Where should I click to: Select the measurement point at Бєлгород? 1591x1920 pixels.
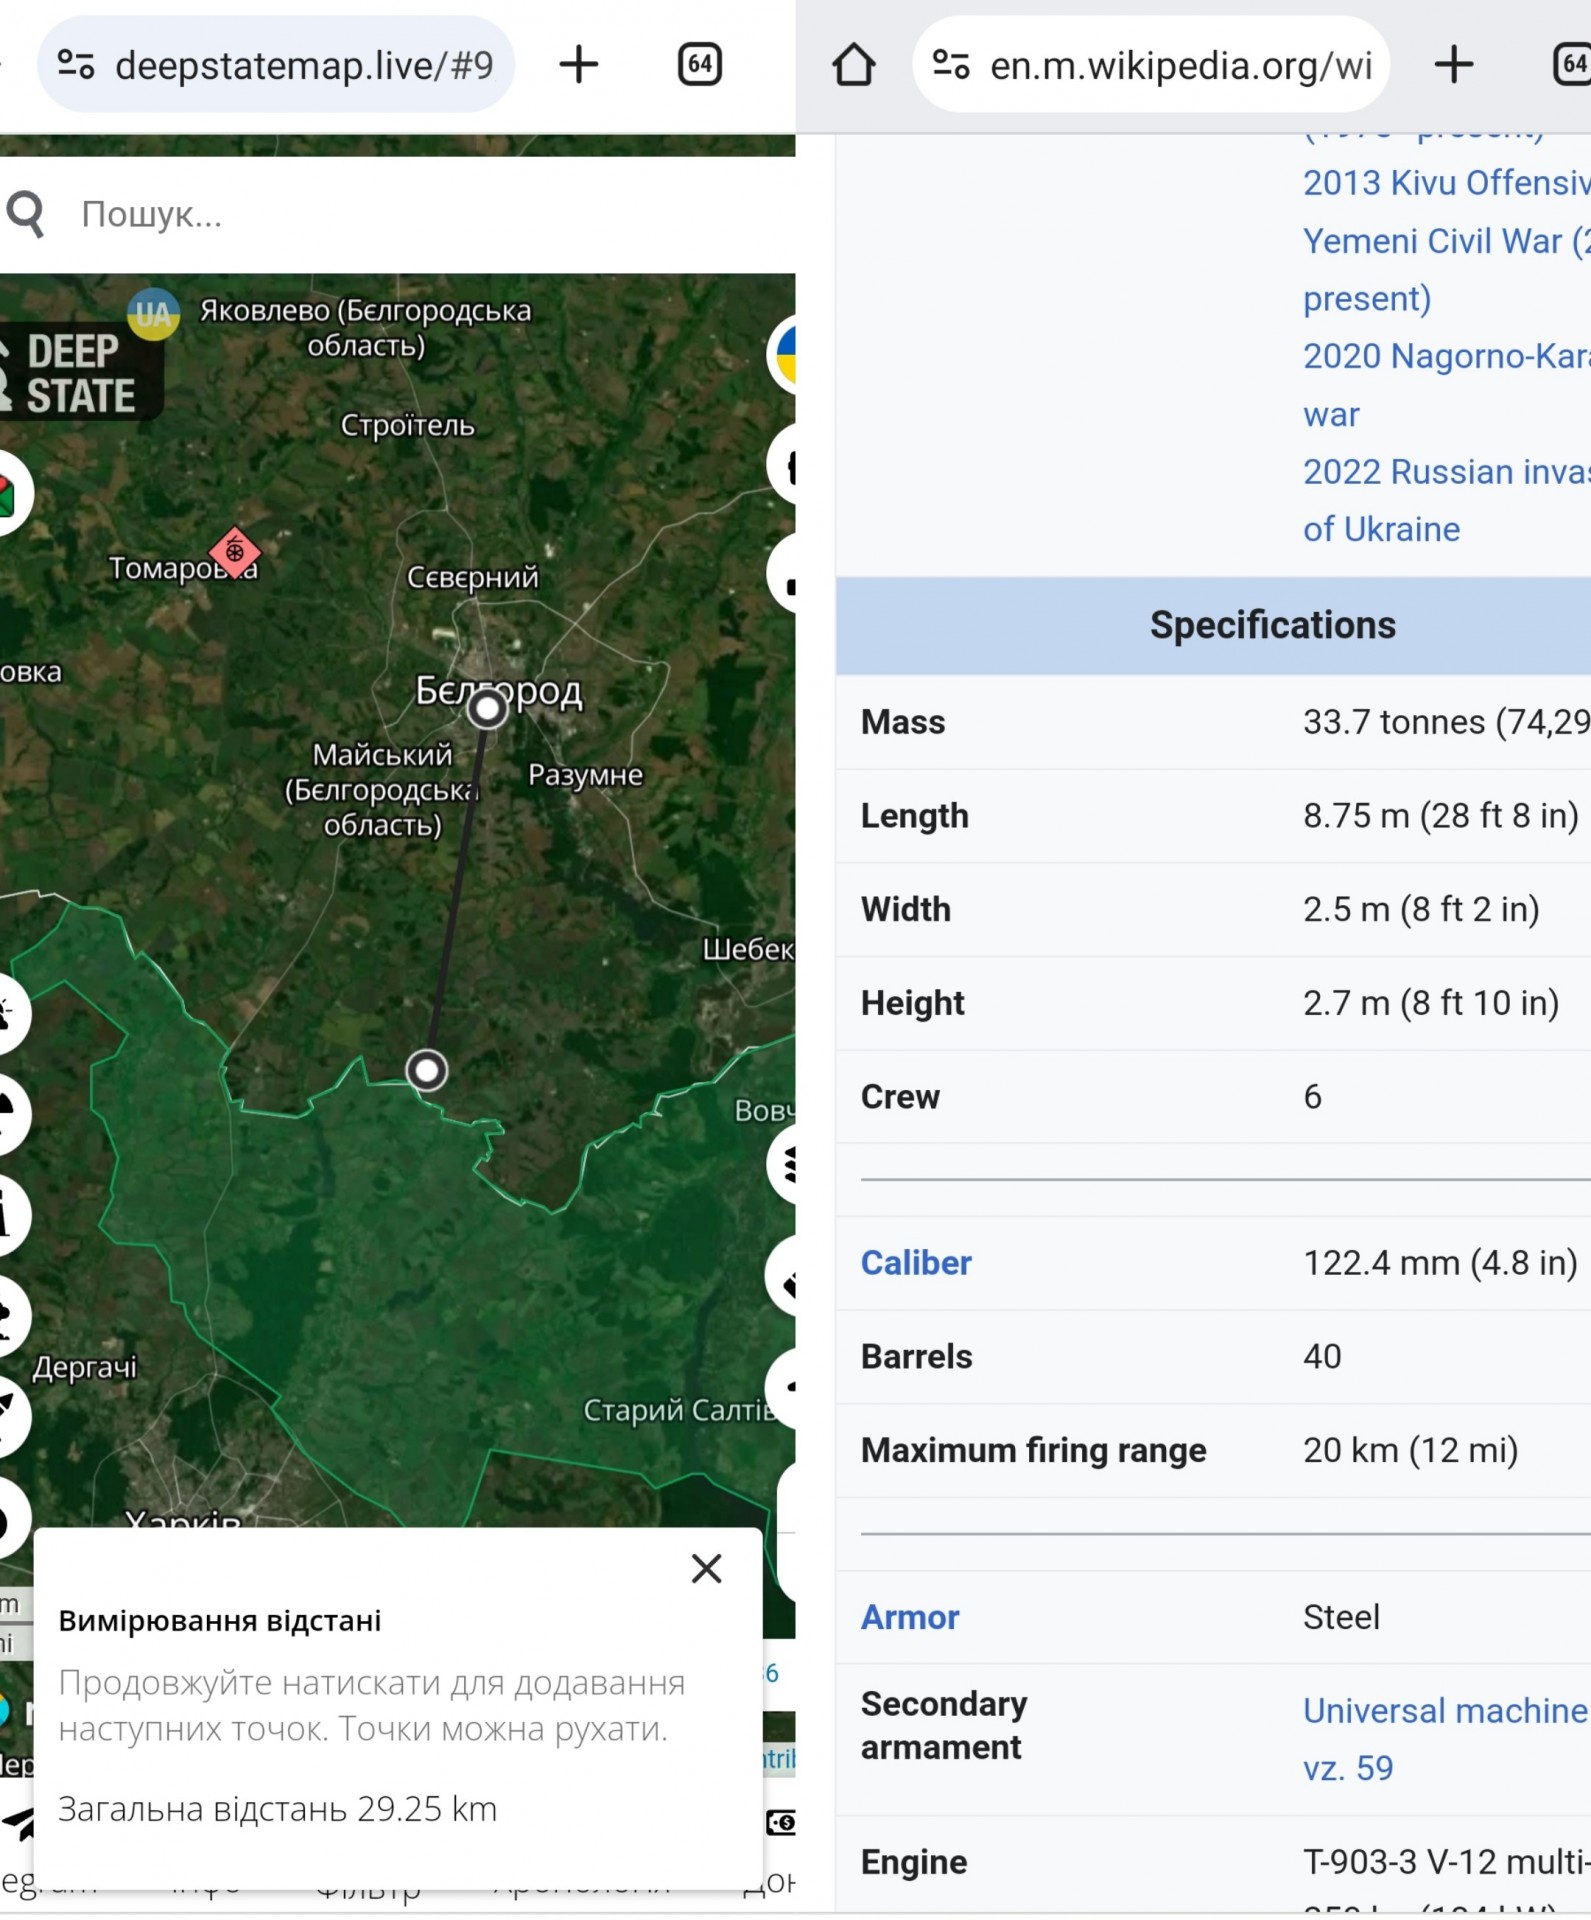tap(487, 708)
